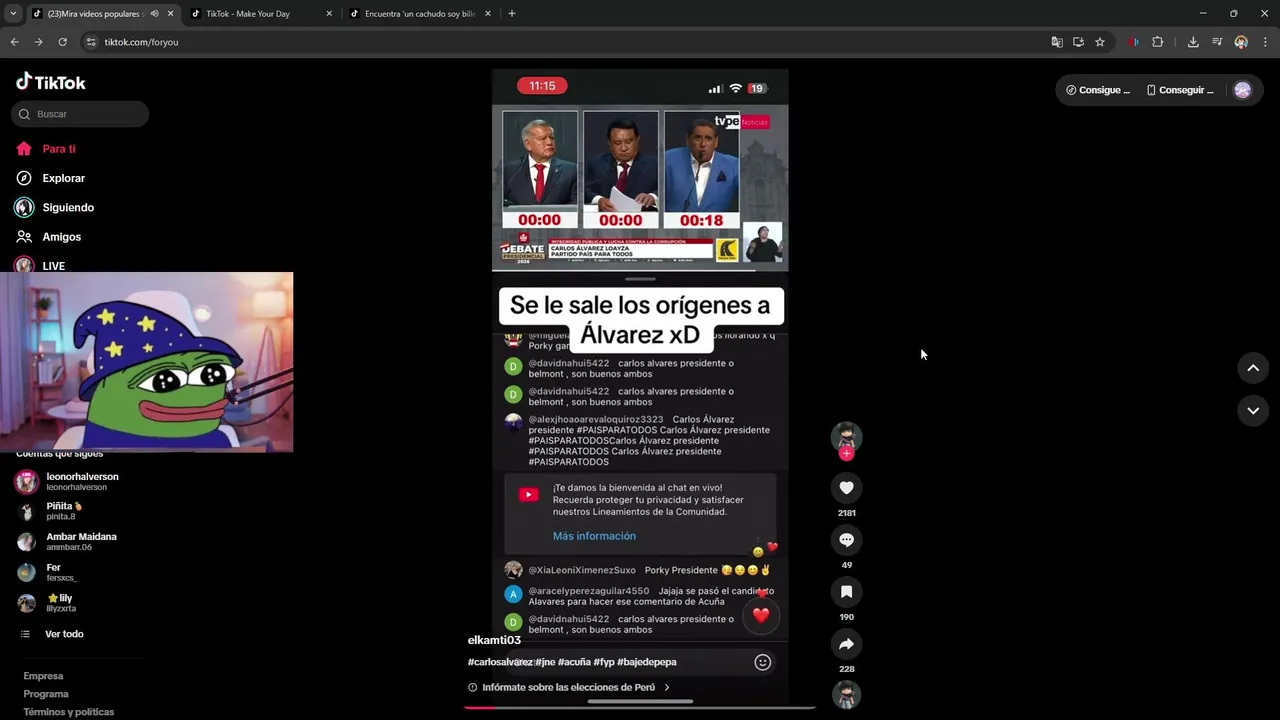This screenshot has height=720, width=1280.
Task: Open the browser downloads icon
Action: 1193,42
